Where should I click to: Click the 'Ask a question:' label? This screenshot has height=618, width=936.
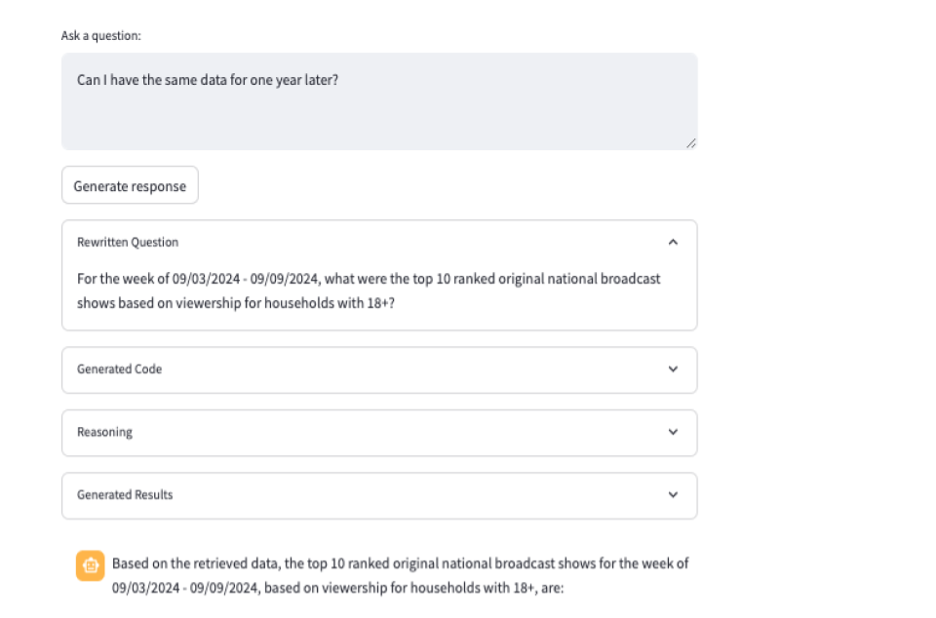pyautogui.click(x=101, y=36)
